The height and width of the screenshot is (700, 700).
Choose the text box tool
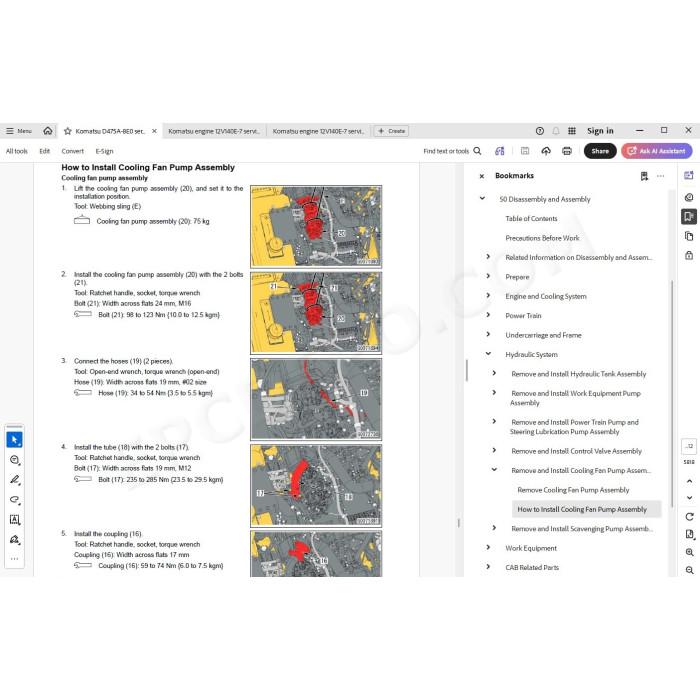click(15, 520)
